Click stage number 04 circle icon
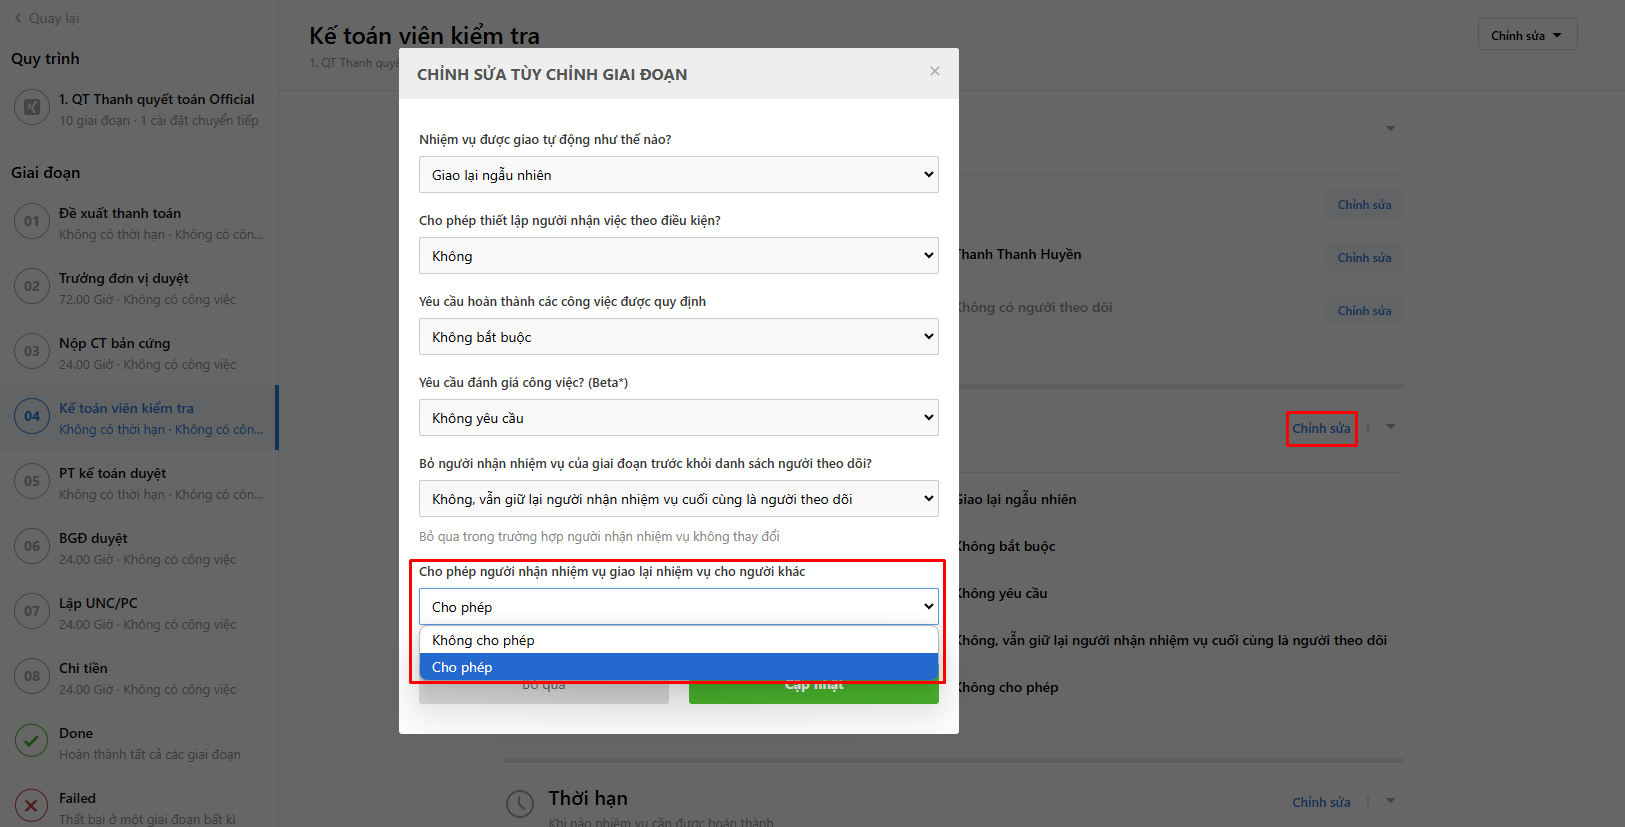 coord(32,416)
